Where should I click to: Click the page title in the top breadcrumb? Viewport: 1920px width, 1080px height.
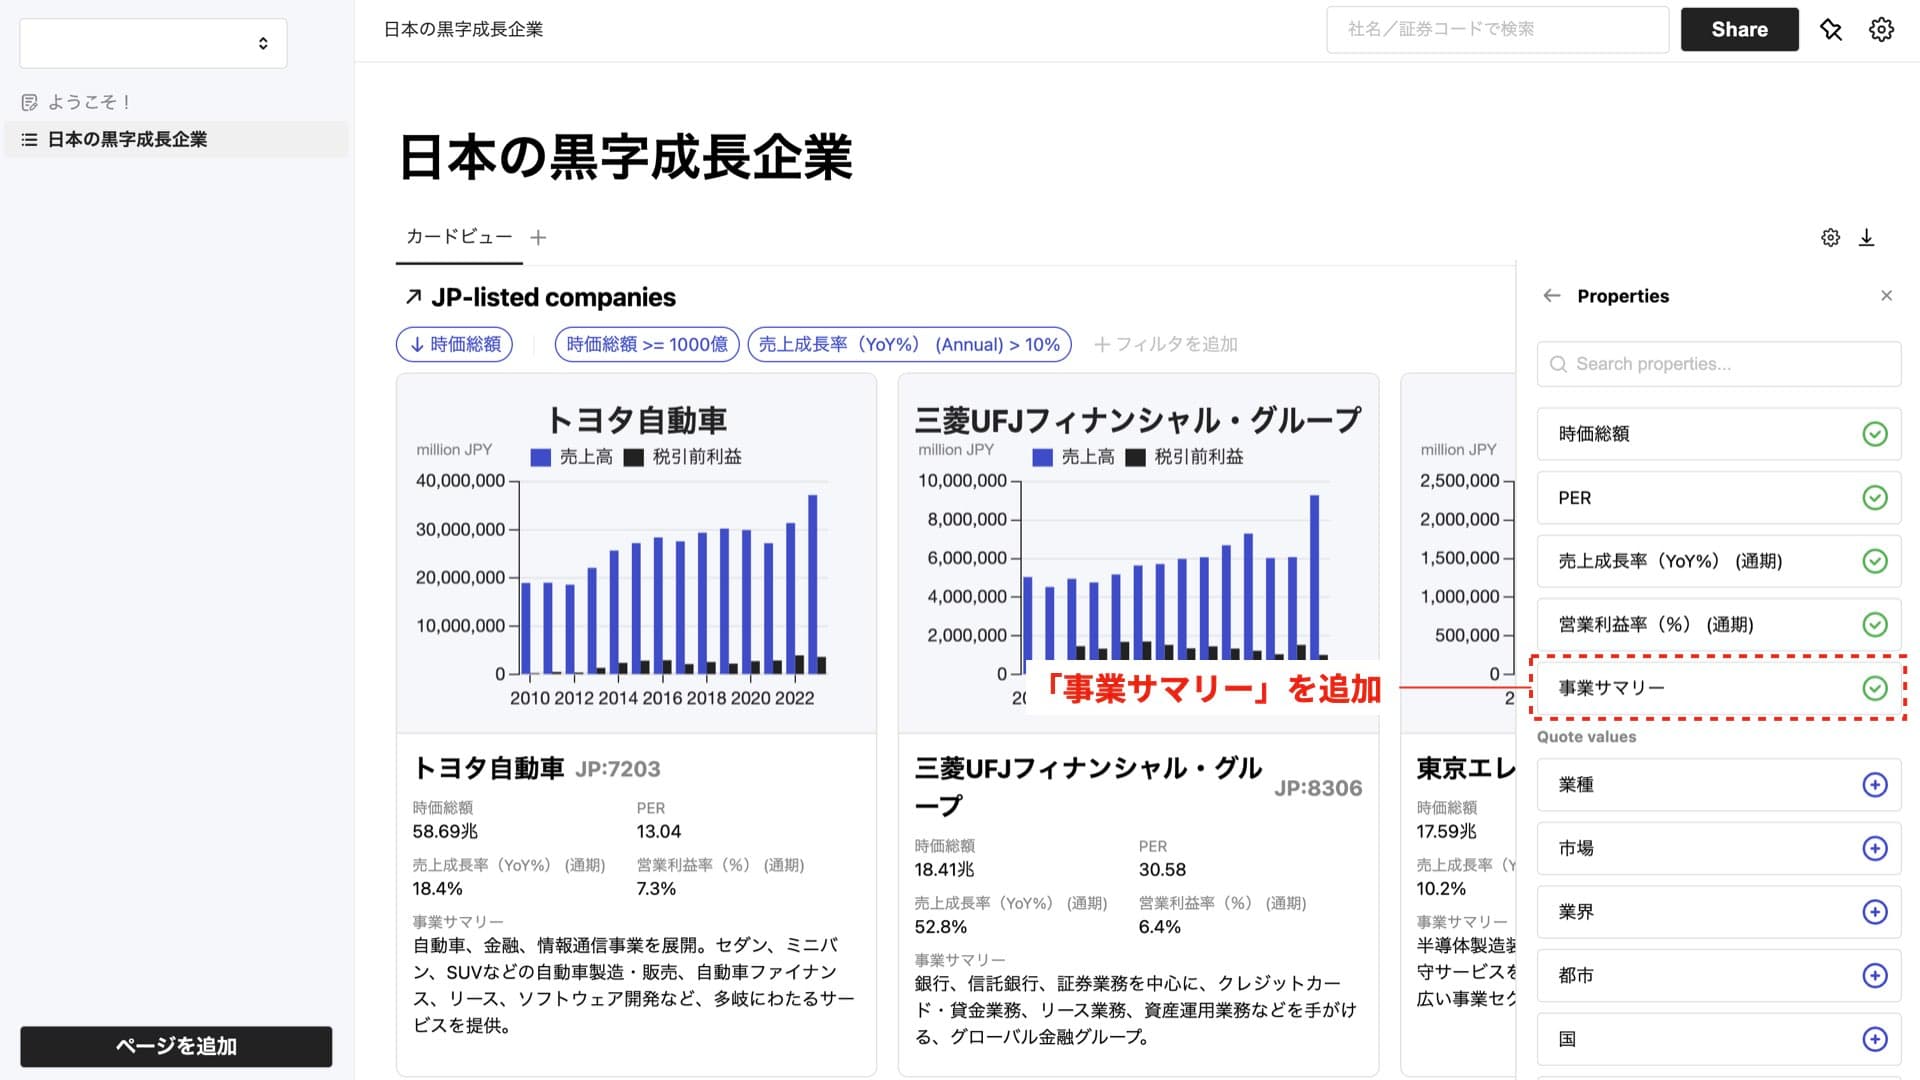[x=463, y=30]
